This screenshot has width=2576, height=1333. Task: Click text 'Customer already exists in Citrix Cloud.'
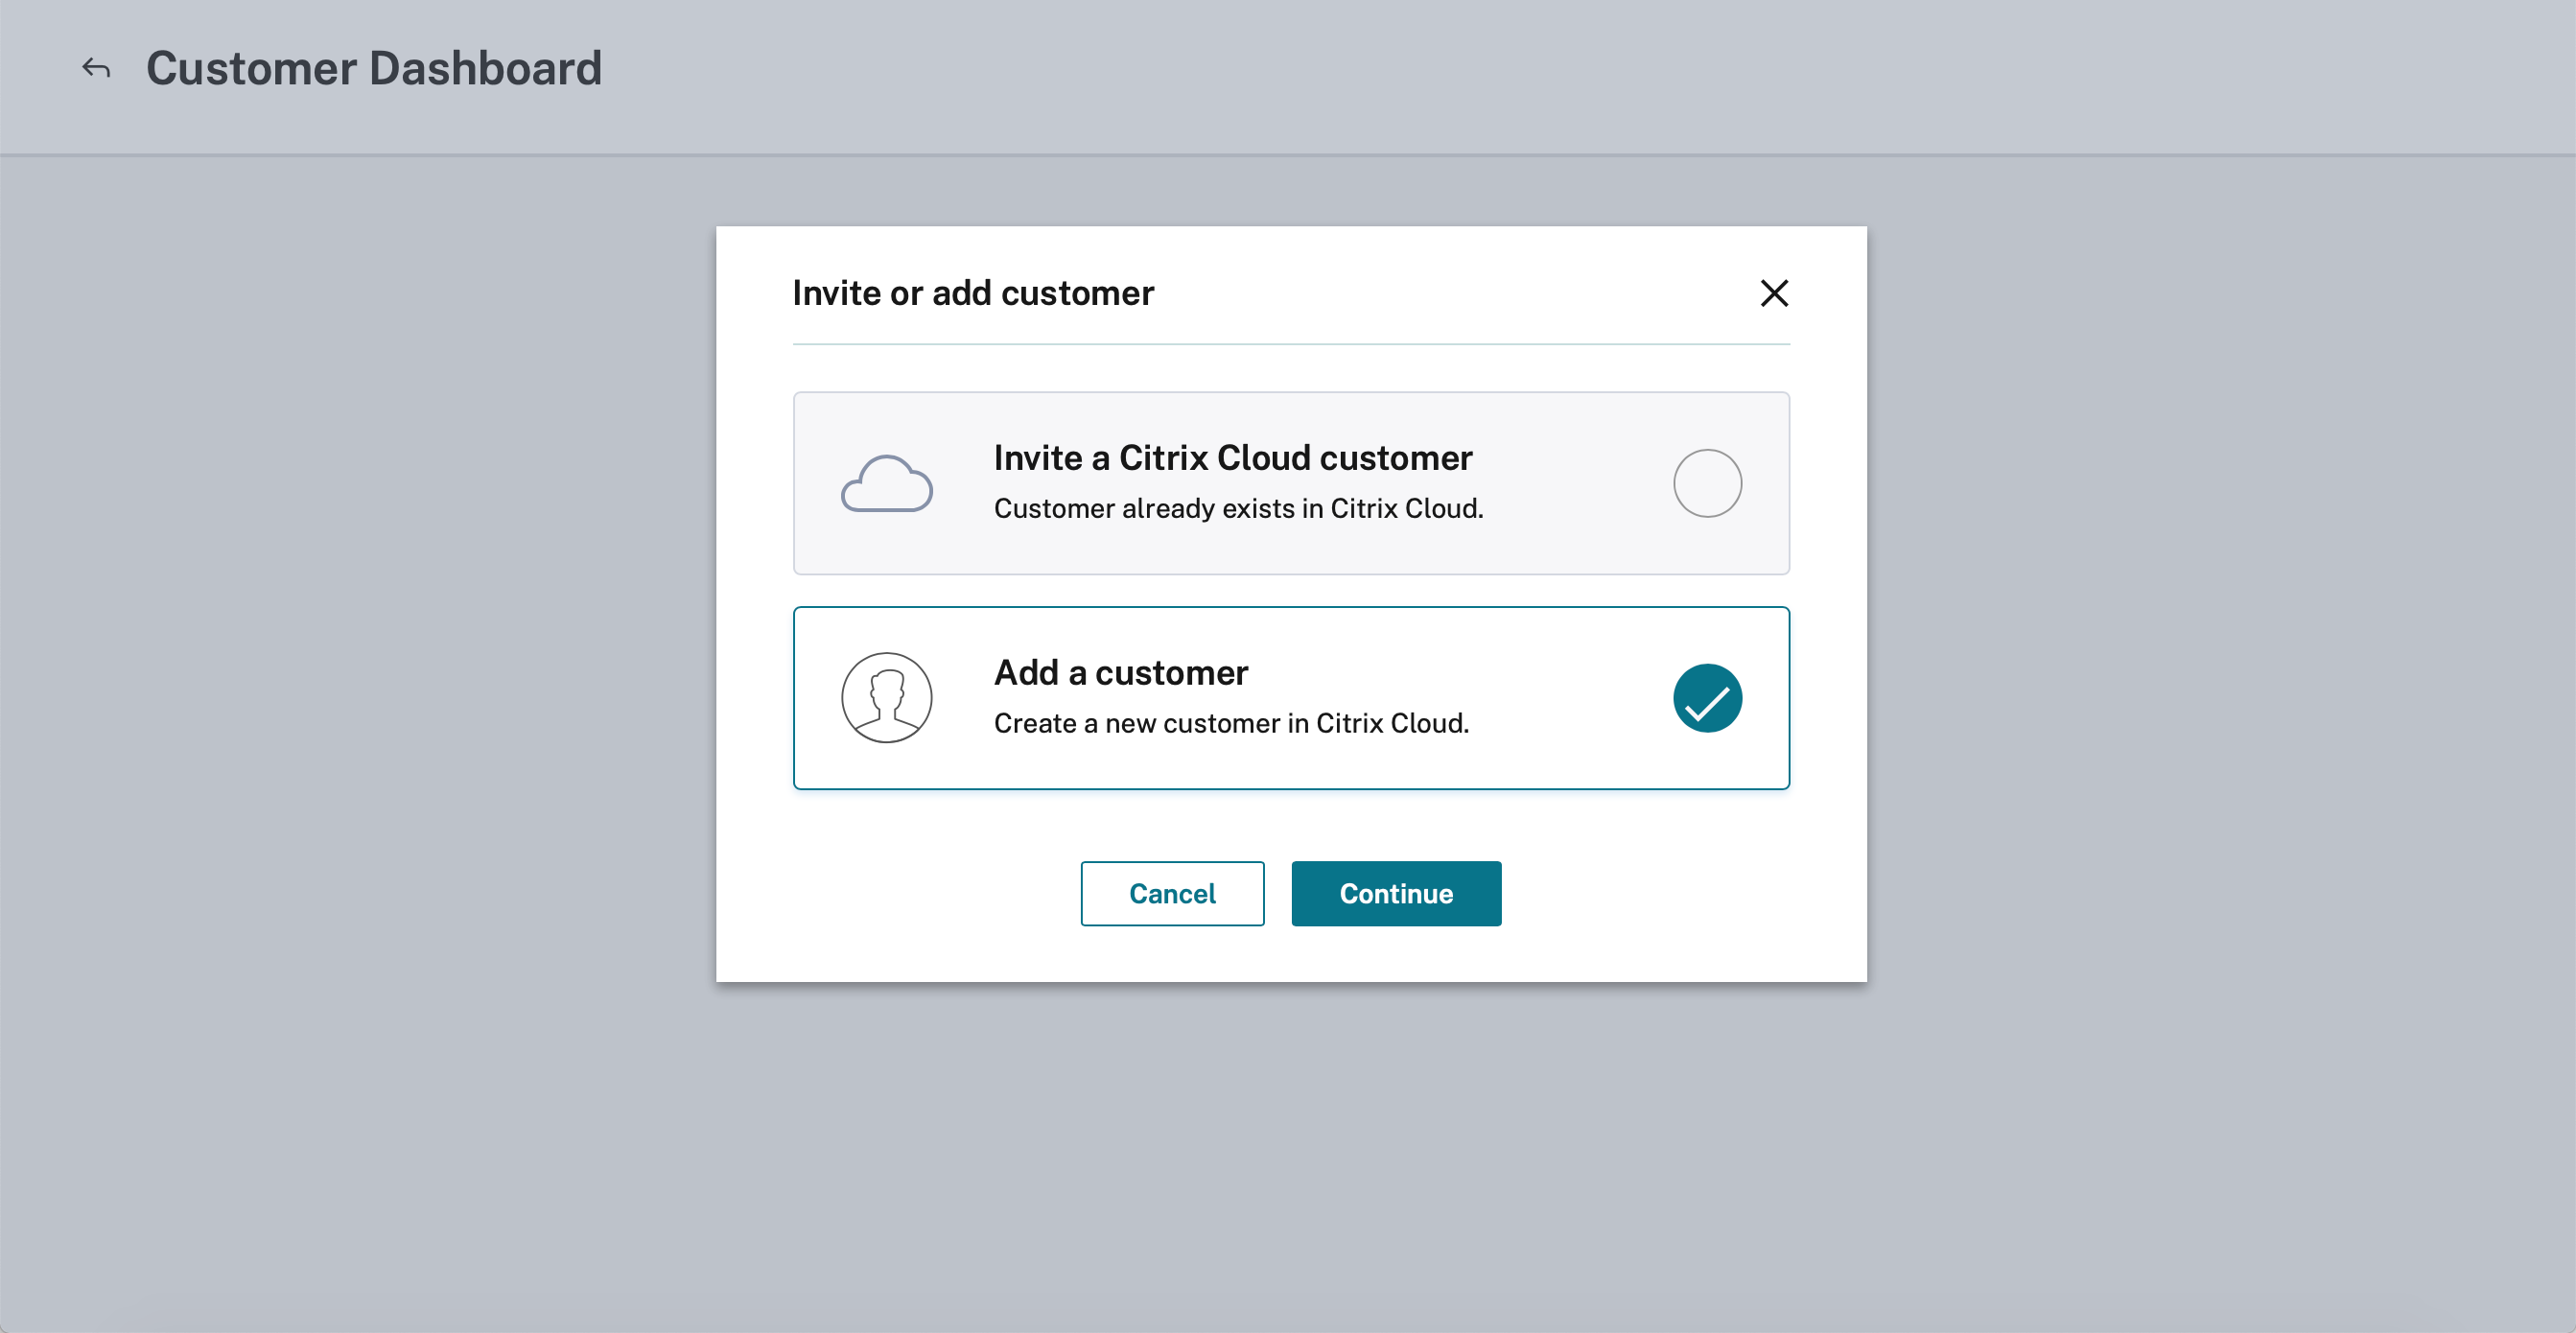point(1238,509)
